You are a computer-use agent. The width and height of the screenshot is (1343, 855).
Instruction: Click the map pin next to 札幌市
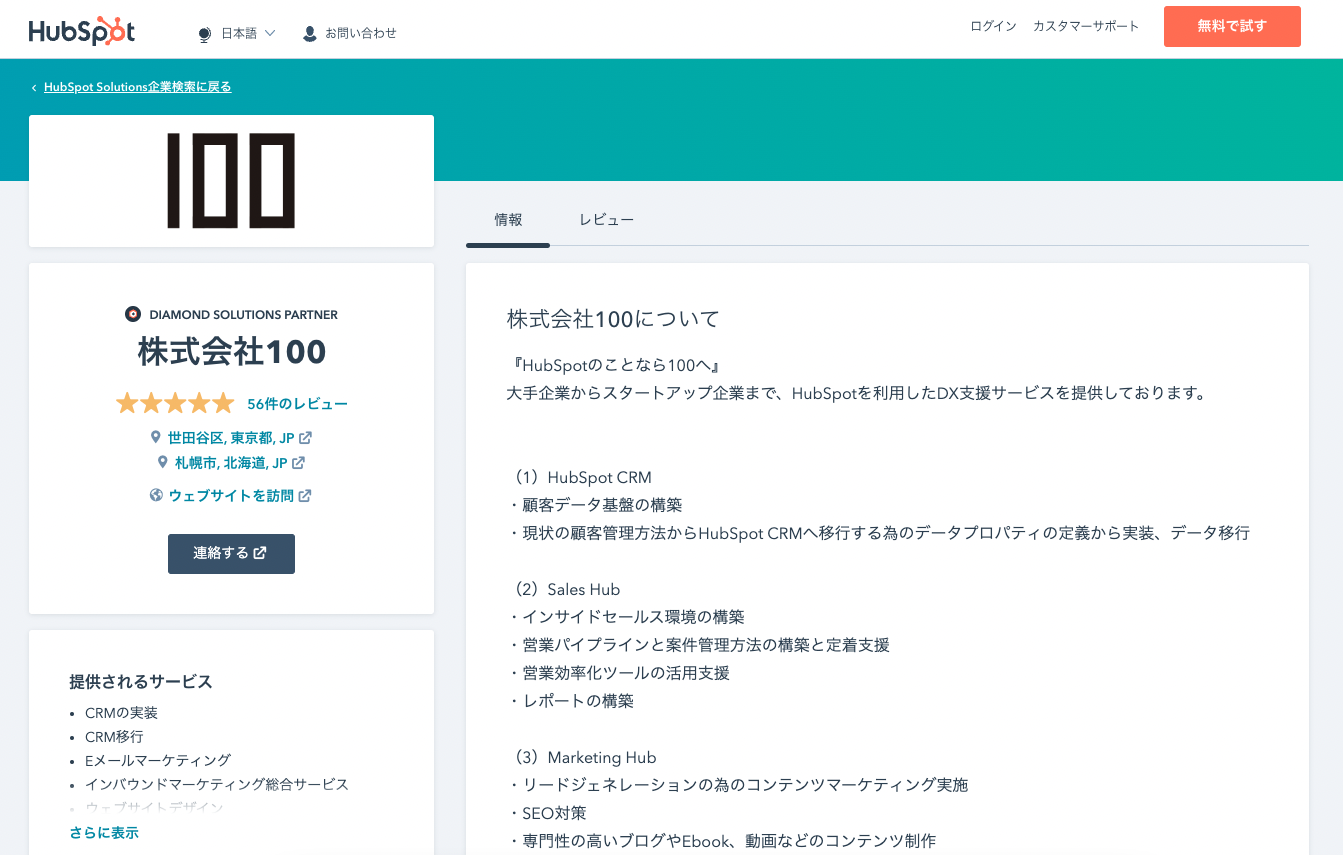point(163,462)
